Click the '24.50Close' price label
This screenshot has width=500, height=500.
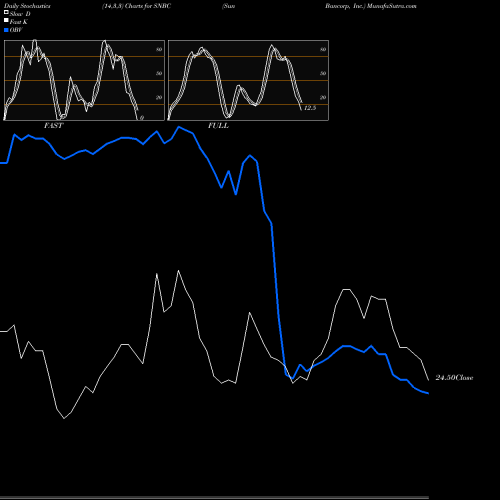coord(454,378)
